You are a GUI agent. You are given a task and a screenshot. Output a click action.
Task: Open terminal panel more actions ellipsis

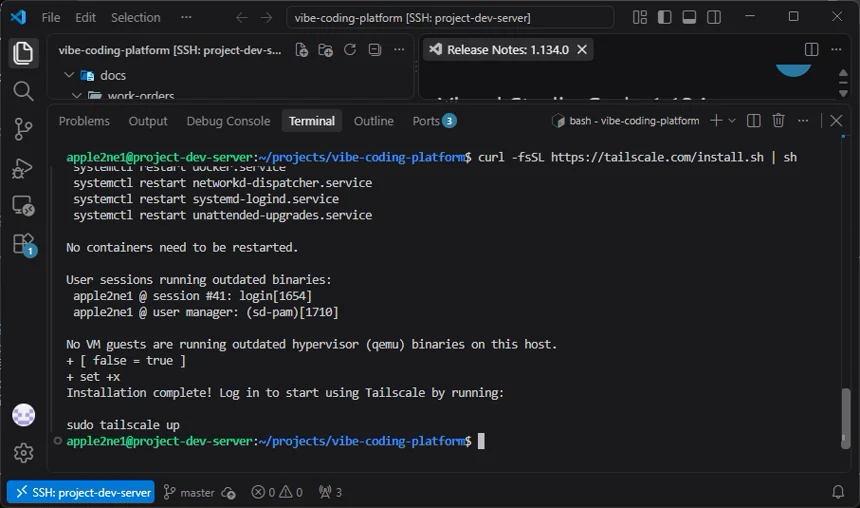(803, 121)
